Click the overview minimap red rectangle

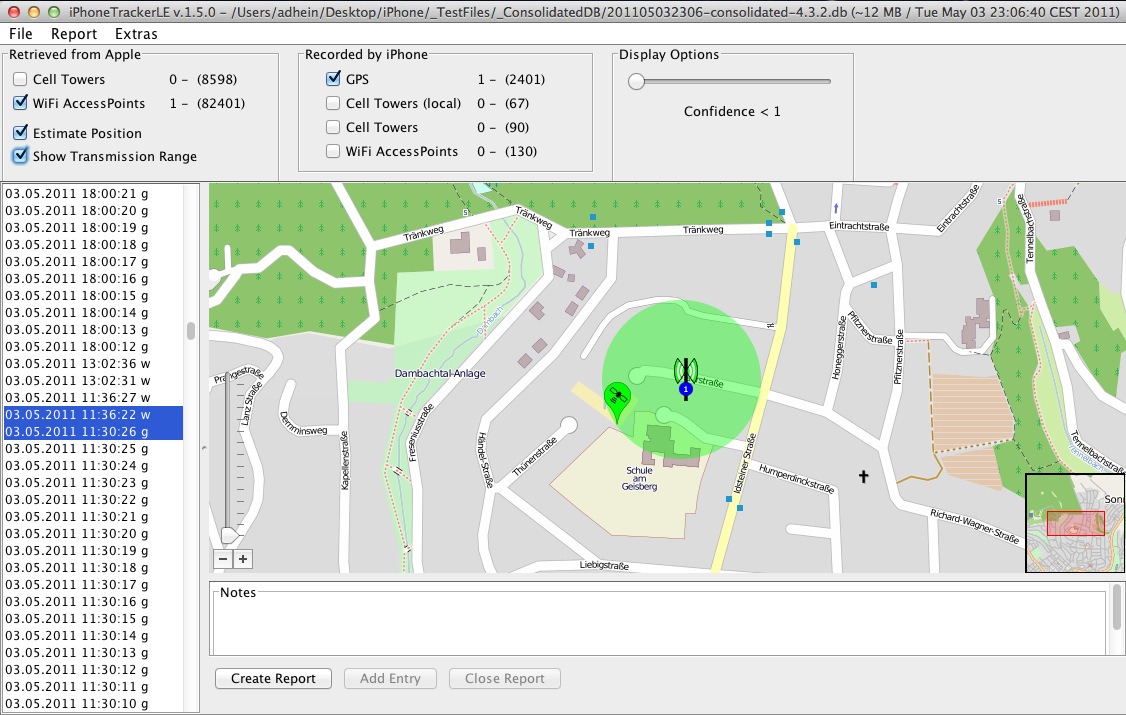[x=1075, y=523]
